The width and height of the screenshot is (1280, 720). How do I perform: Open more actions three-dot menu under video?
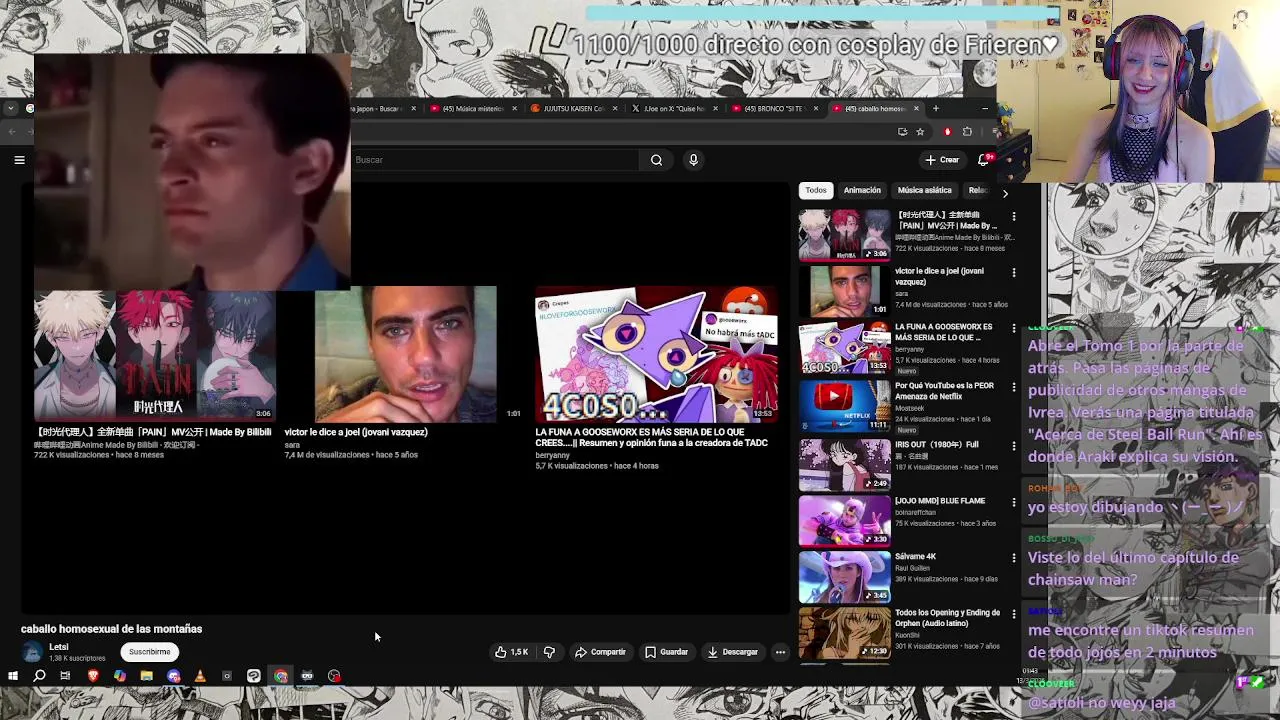780,652
